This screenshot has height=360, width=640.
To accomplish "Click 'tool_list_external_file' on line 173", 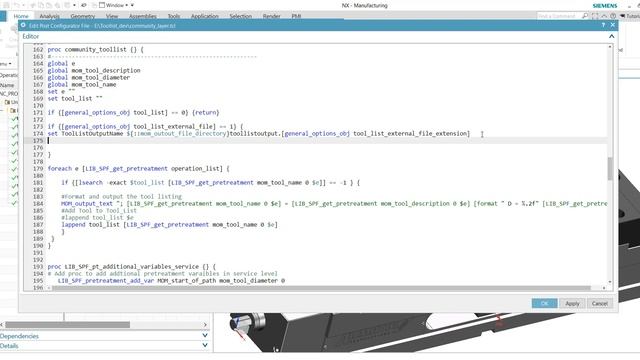I will pos(174,127).
